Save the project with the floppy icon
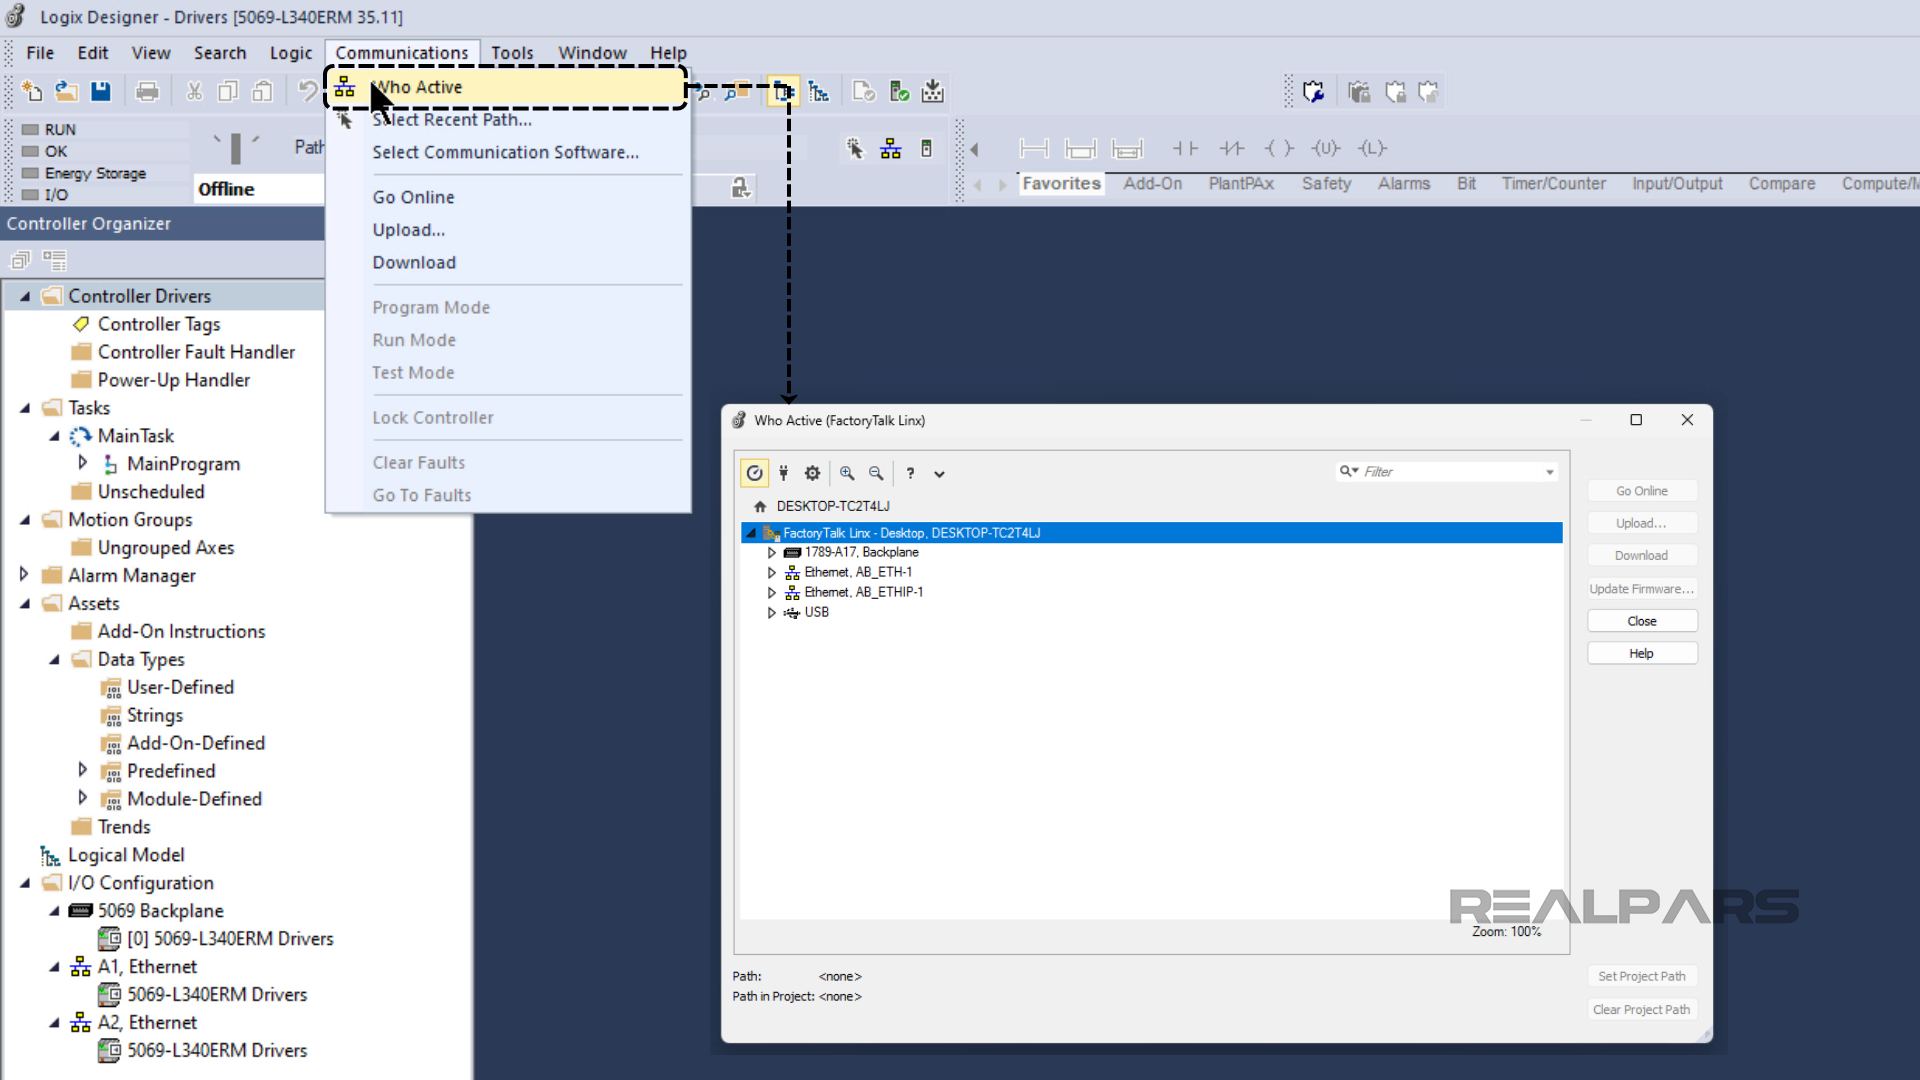 (100, 92)
